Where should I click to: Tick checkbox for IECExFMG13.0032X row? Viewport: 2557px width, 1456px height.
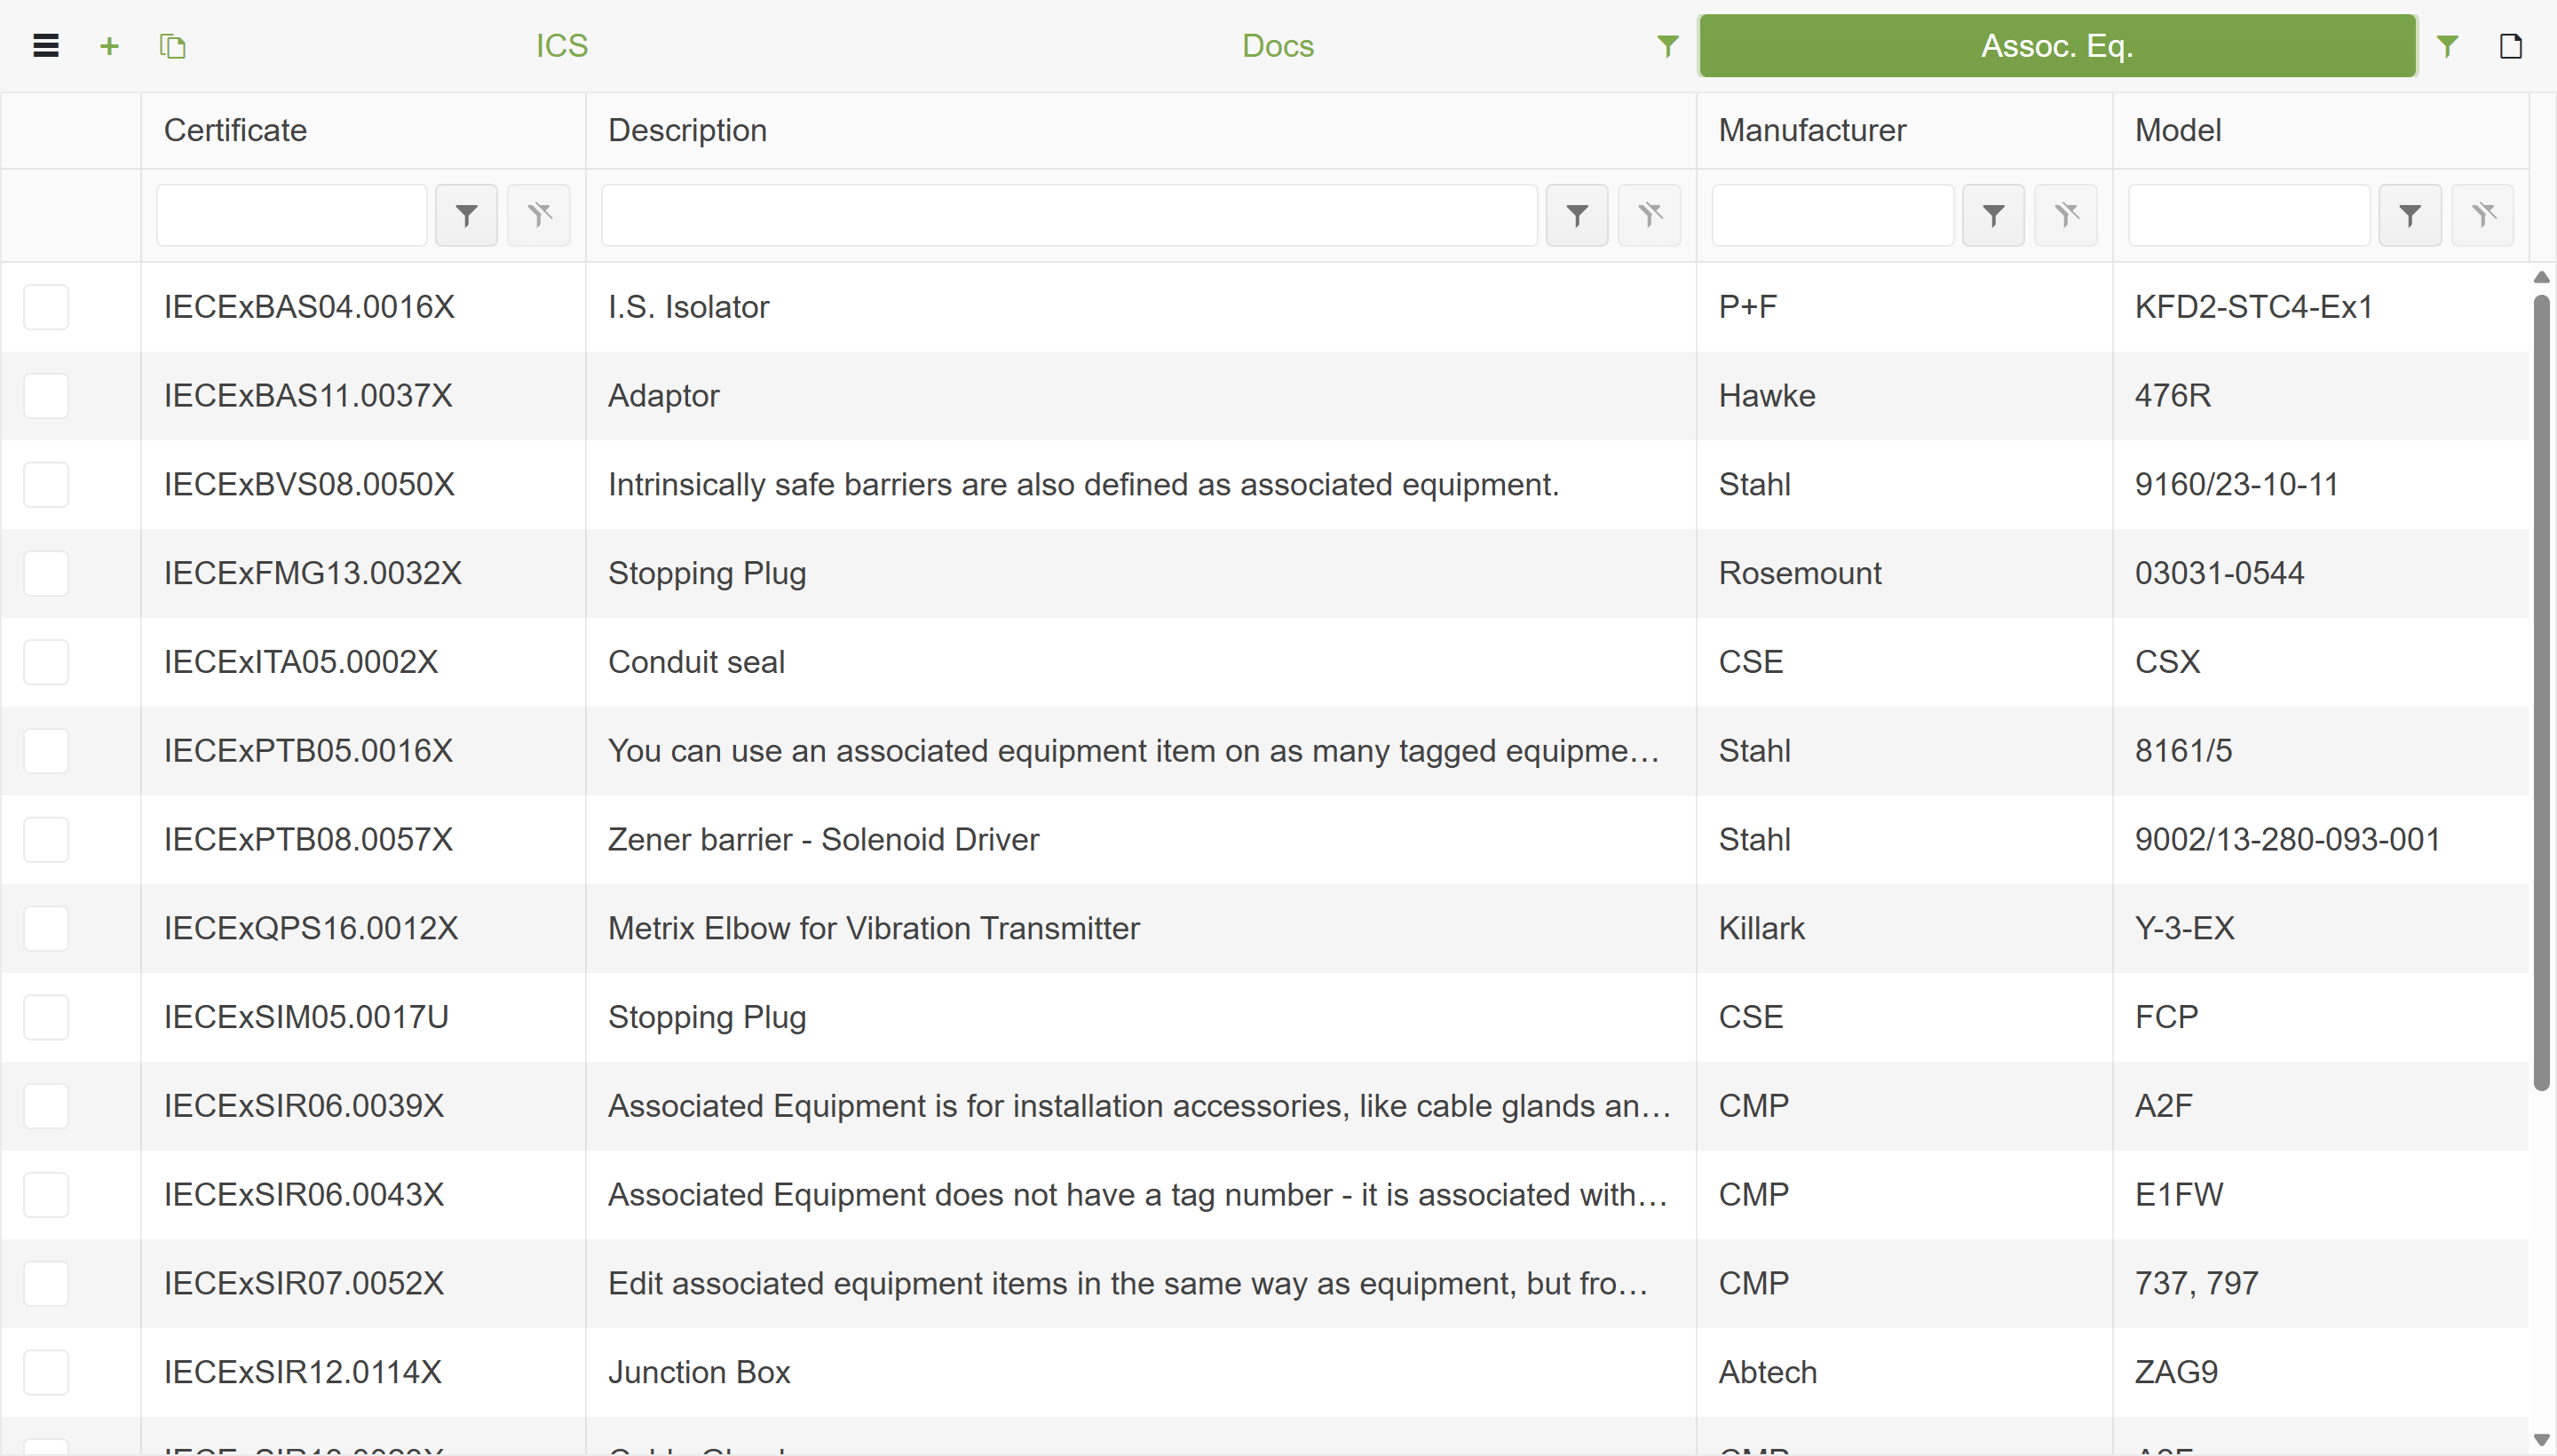click(46, 574)
